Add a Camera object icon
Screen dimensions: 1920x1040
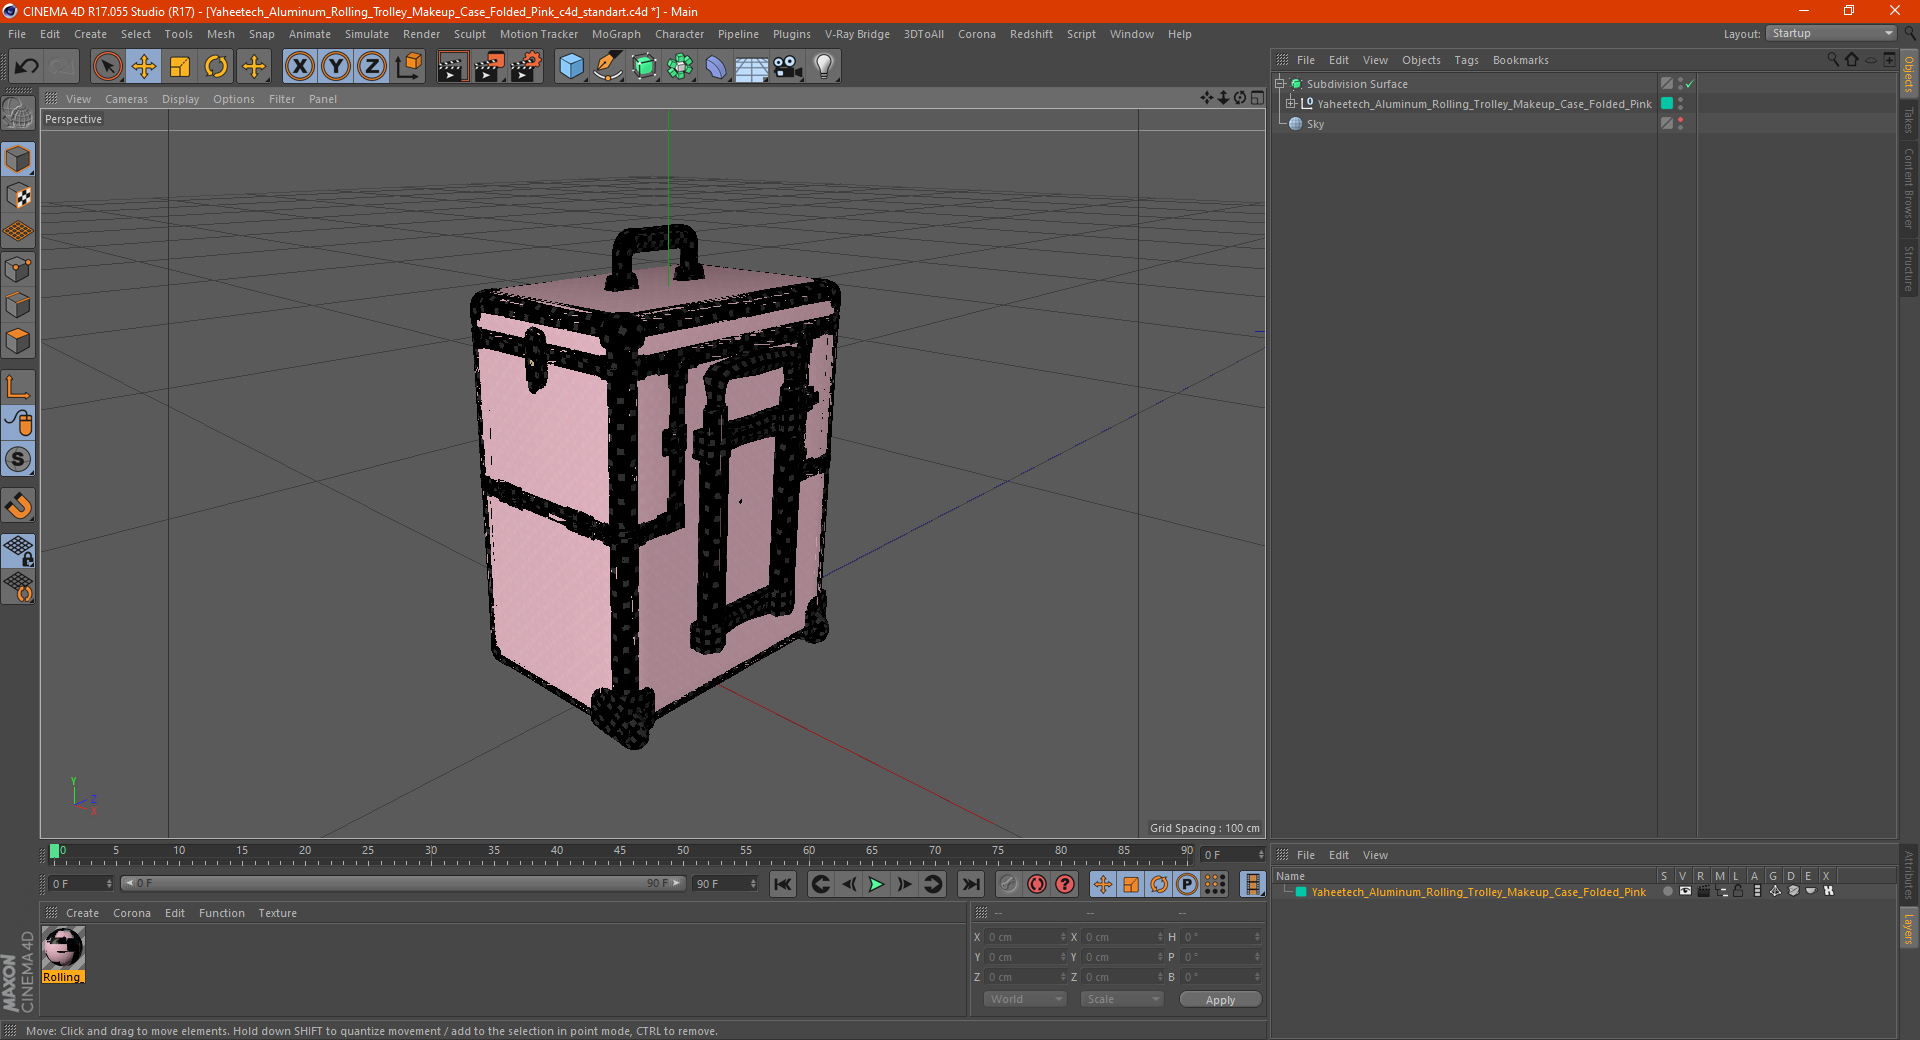(788, 67)
